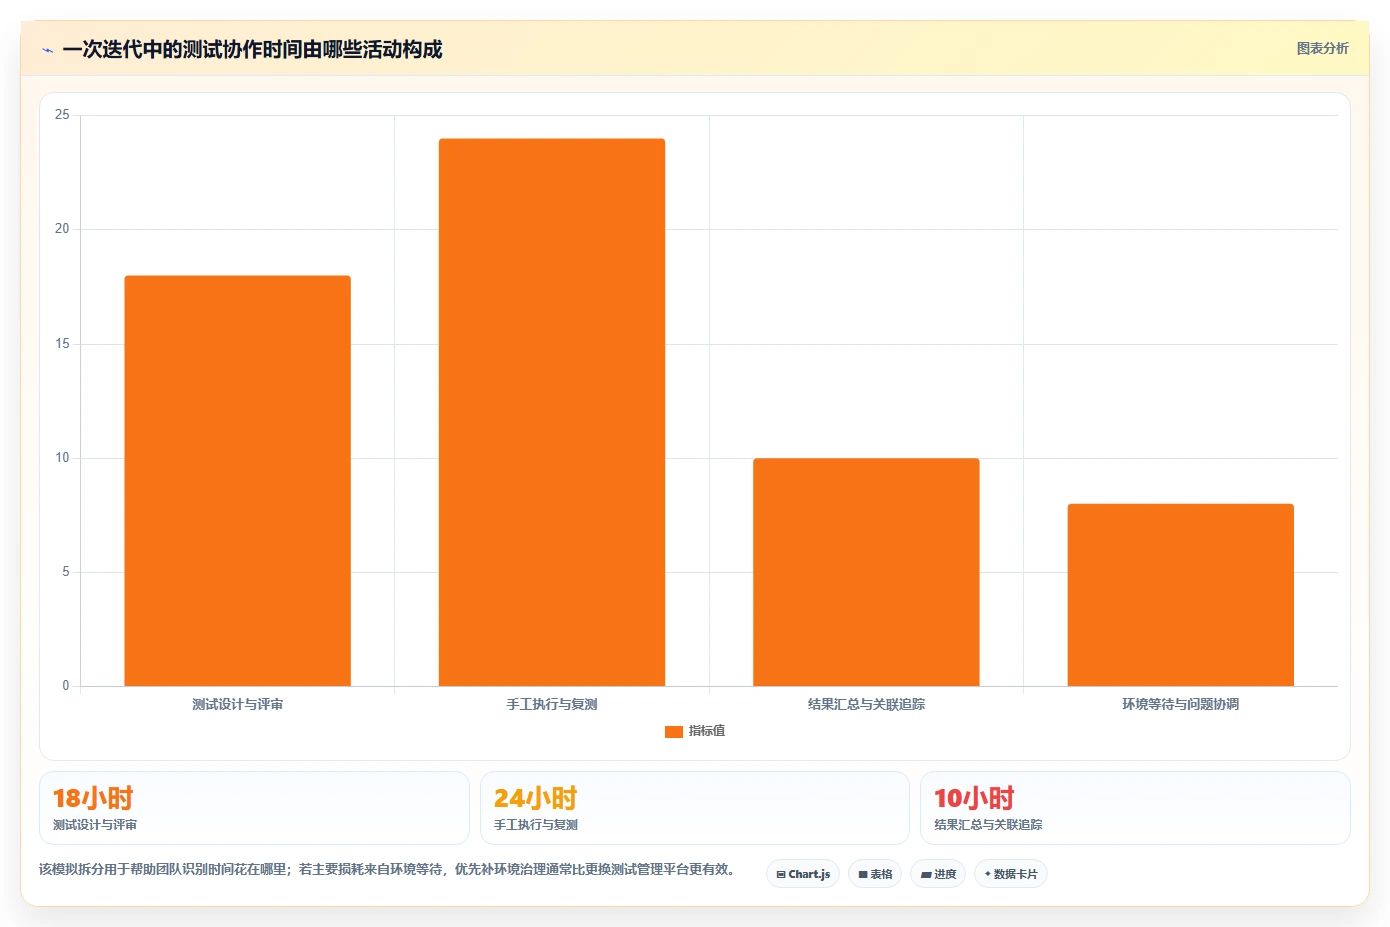Click the 表格 tag

(875, 874)
